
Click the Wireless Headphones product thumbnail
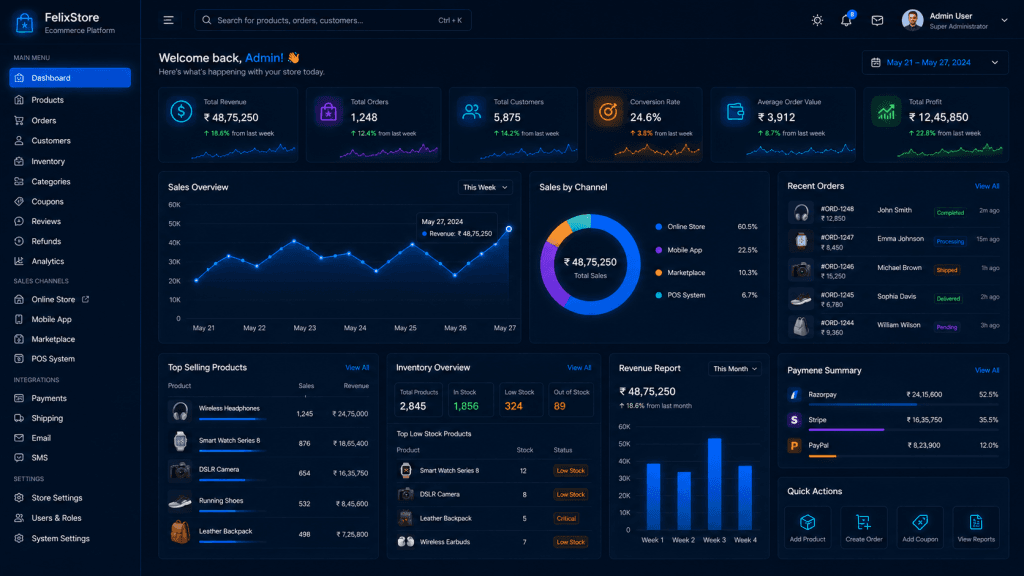click(180, 411)
